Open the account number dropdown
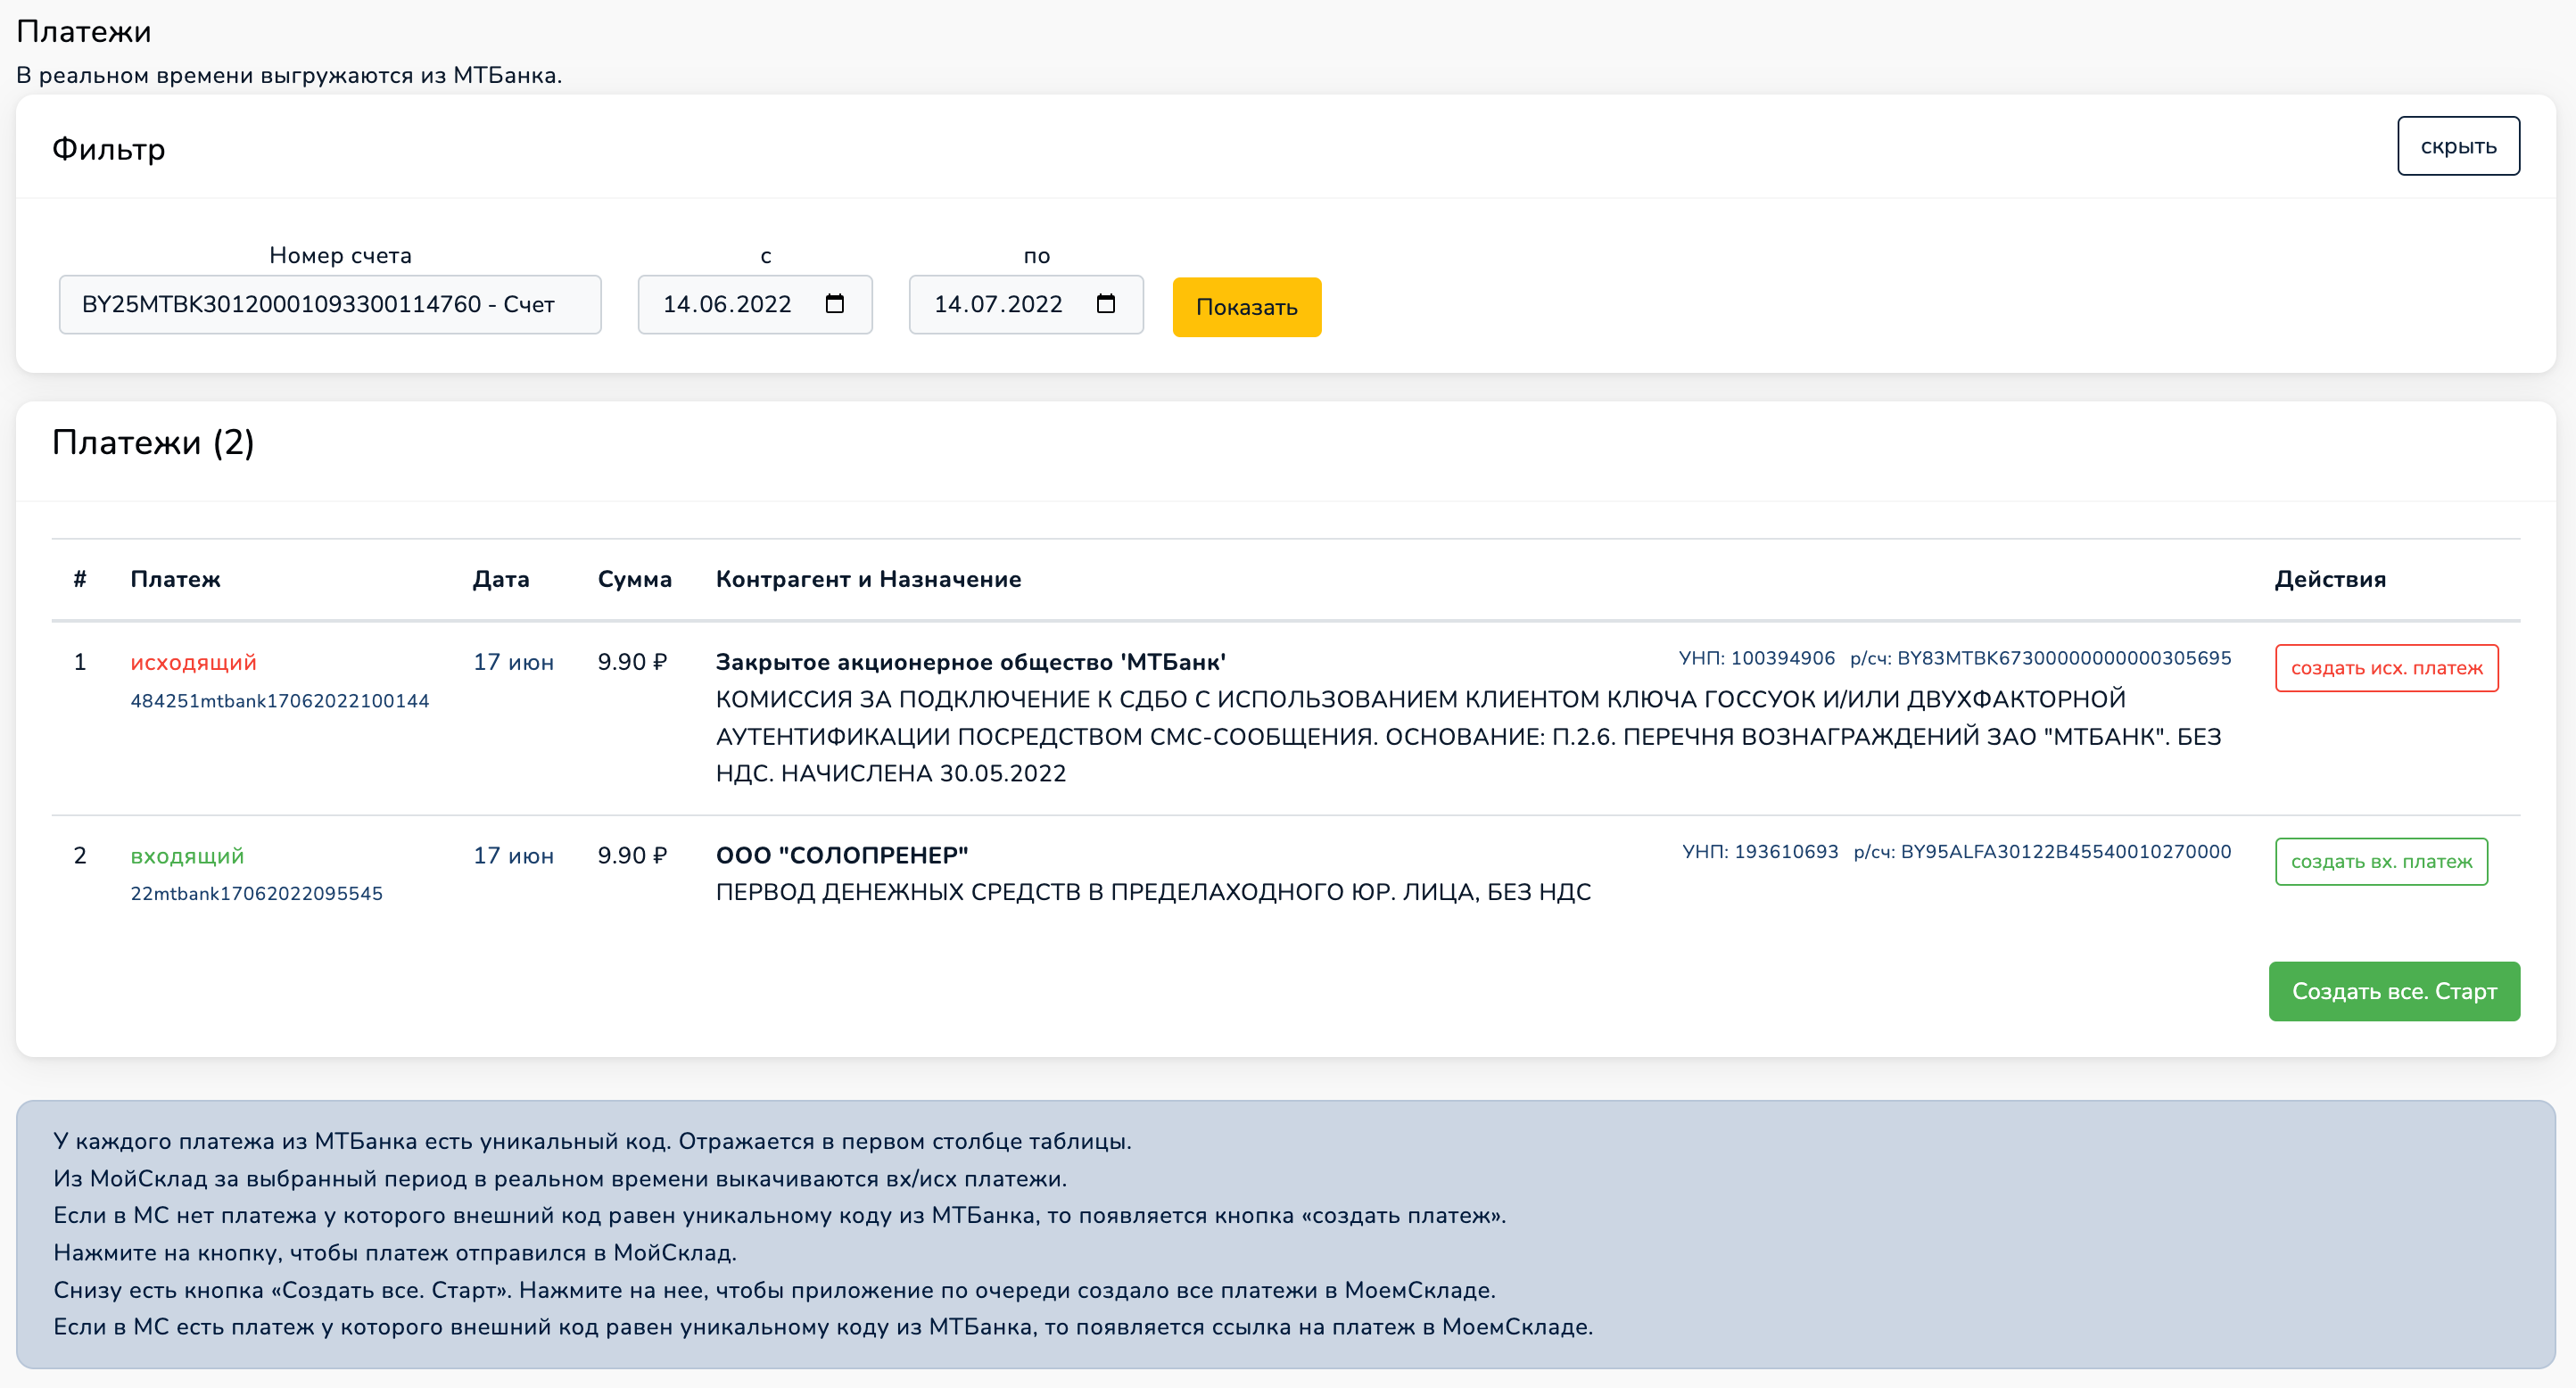The width and height of the screenshot is (2576, 1388). click(x=330, y=305)
